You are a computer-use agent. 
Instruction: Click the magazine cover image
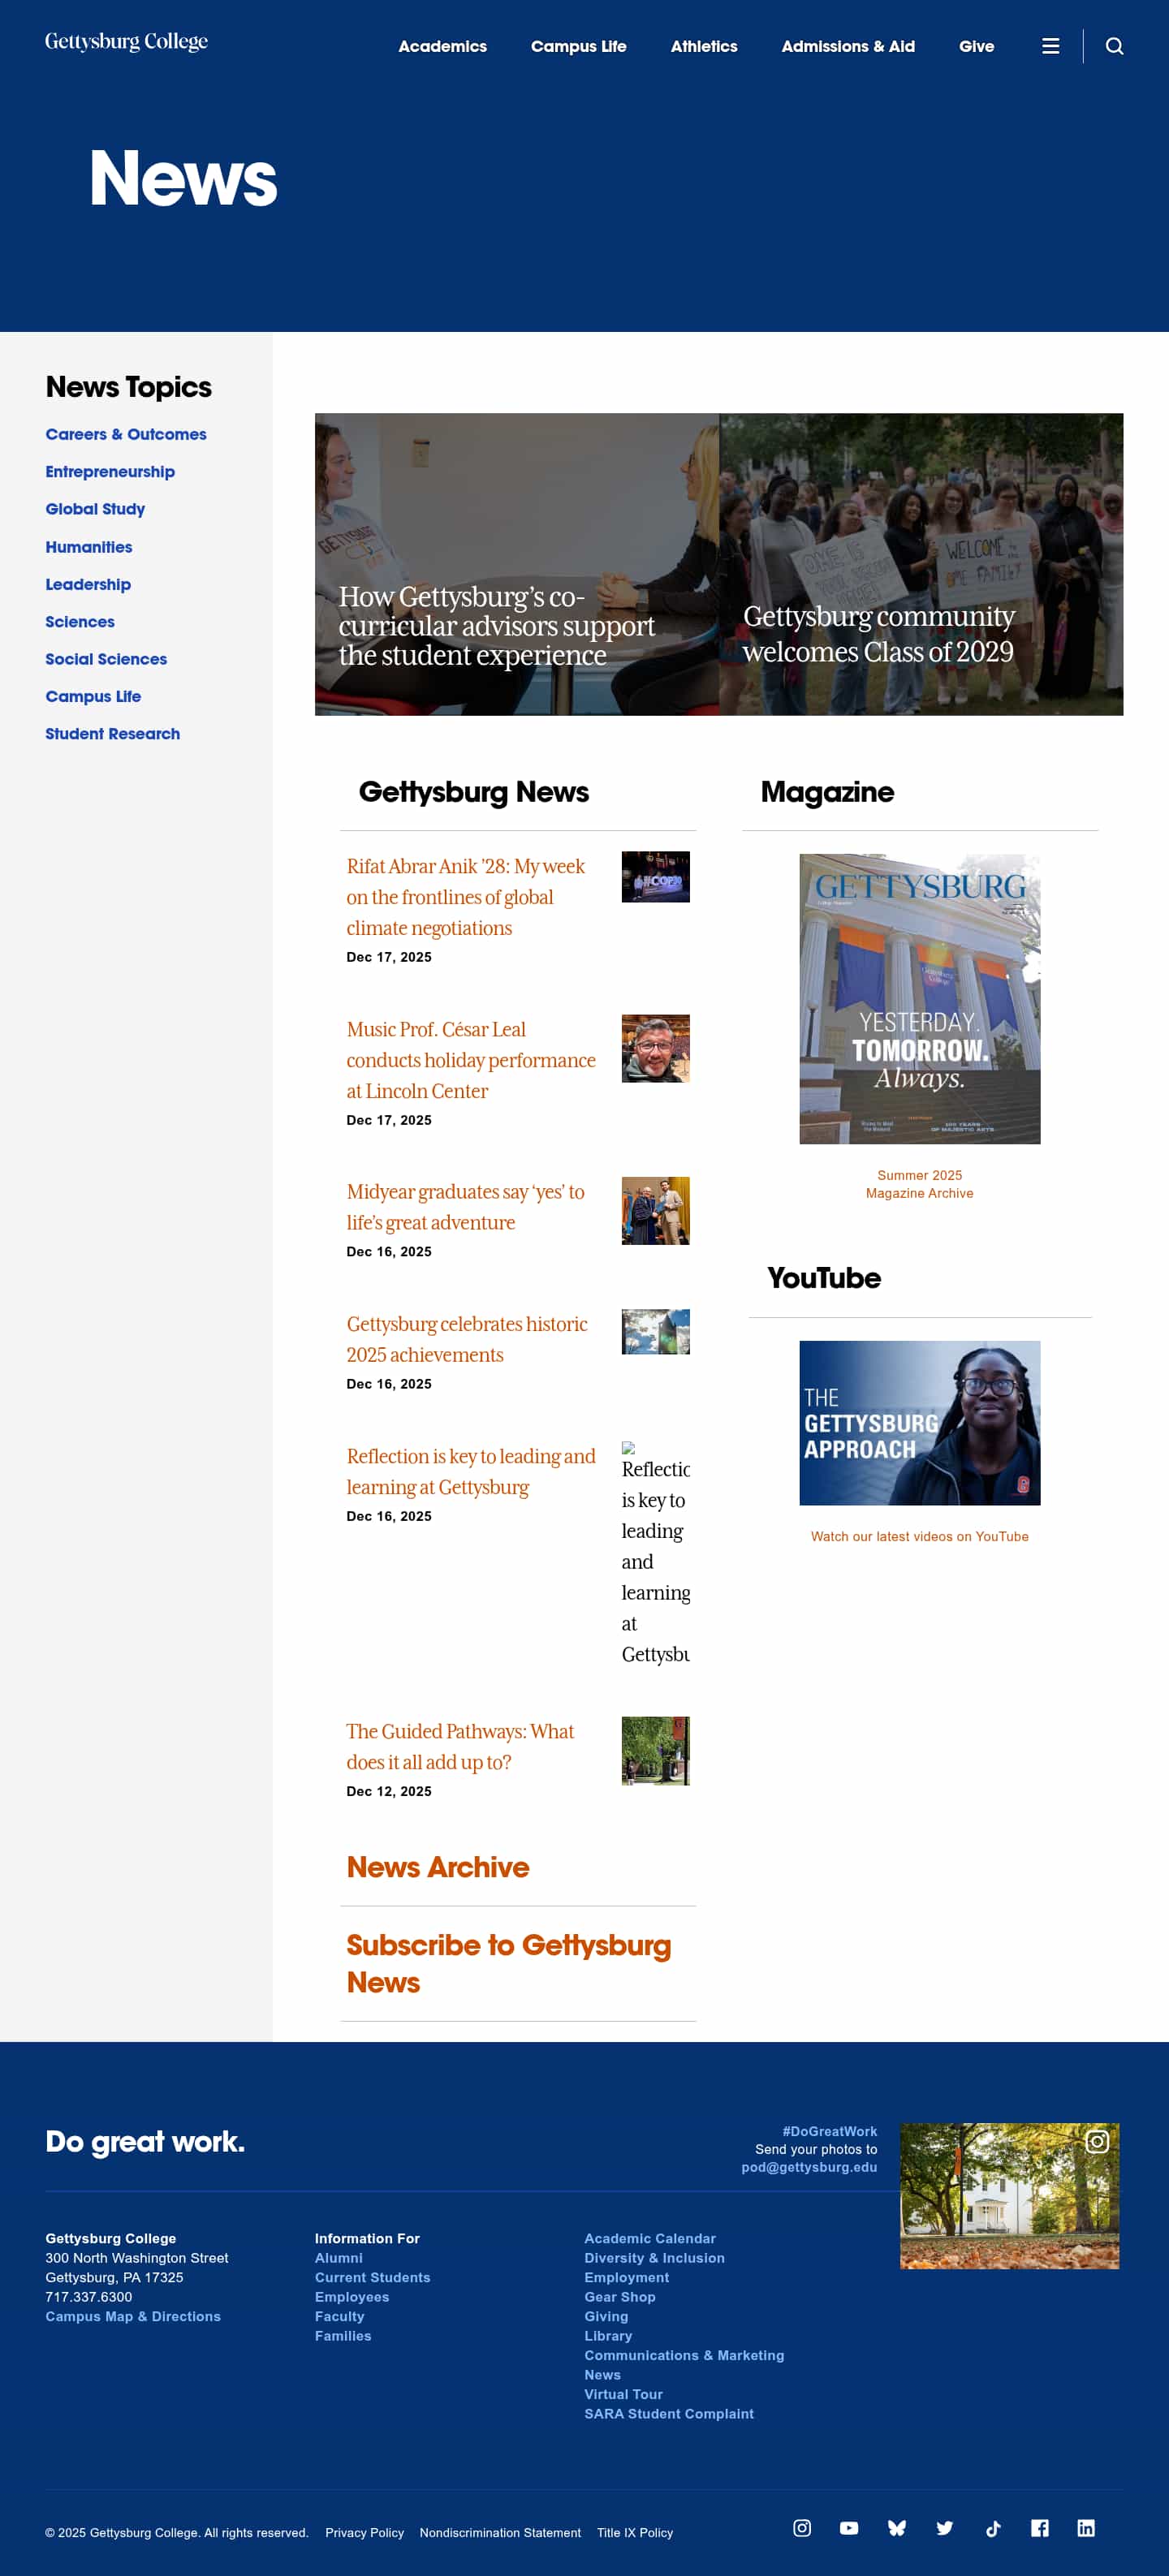[x=919, y=999]
